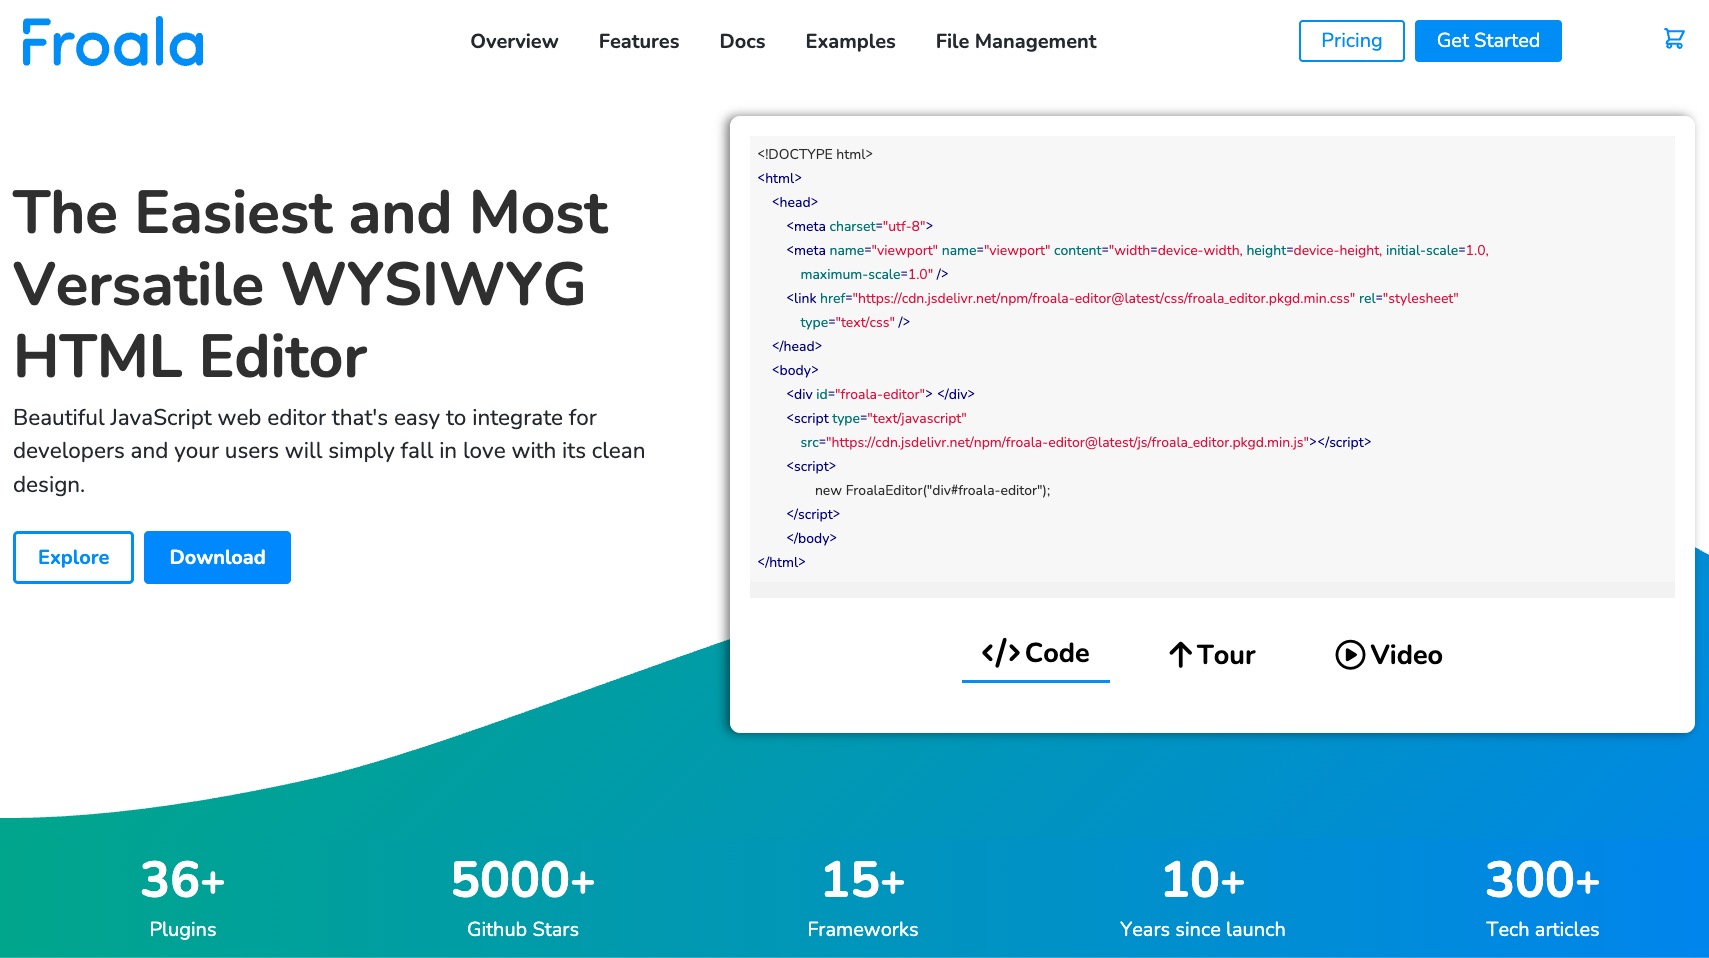Switch to the Code tab
Image resolution: width=1709 pixels, height=958 pixels.
point(1035,654)
